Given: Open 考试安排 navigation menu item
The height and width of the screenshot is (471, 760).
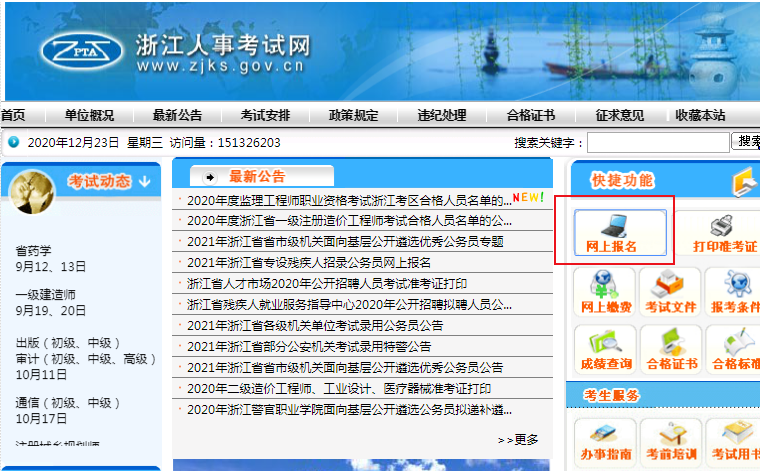Looking at the screenshot, I should tap(265, 115).
